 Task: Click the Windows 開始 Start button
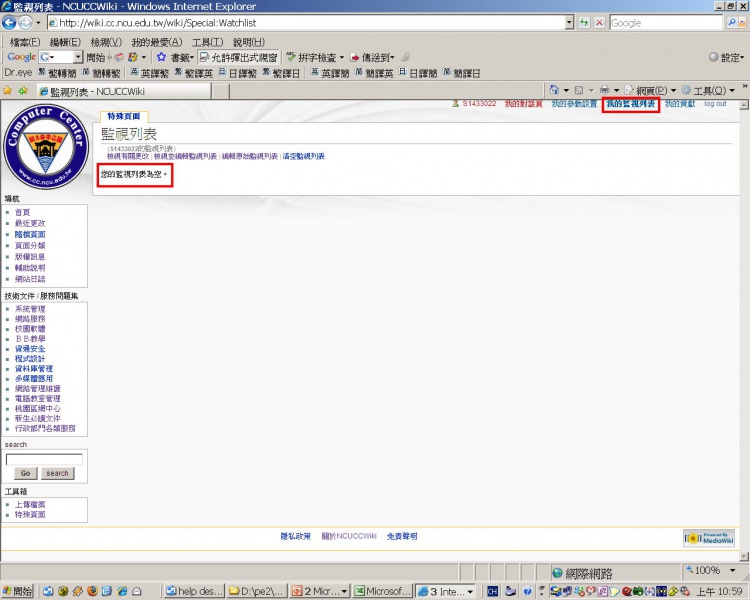pos(17,591)
